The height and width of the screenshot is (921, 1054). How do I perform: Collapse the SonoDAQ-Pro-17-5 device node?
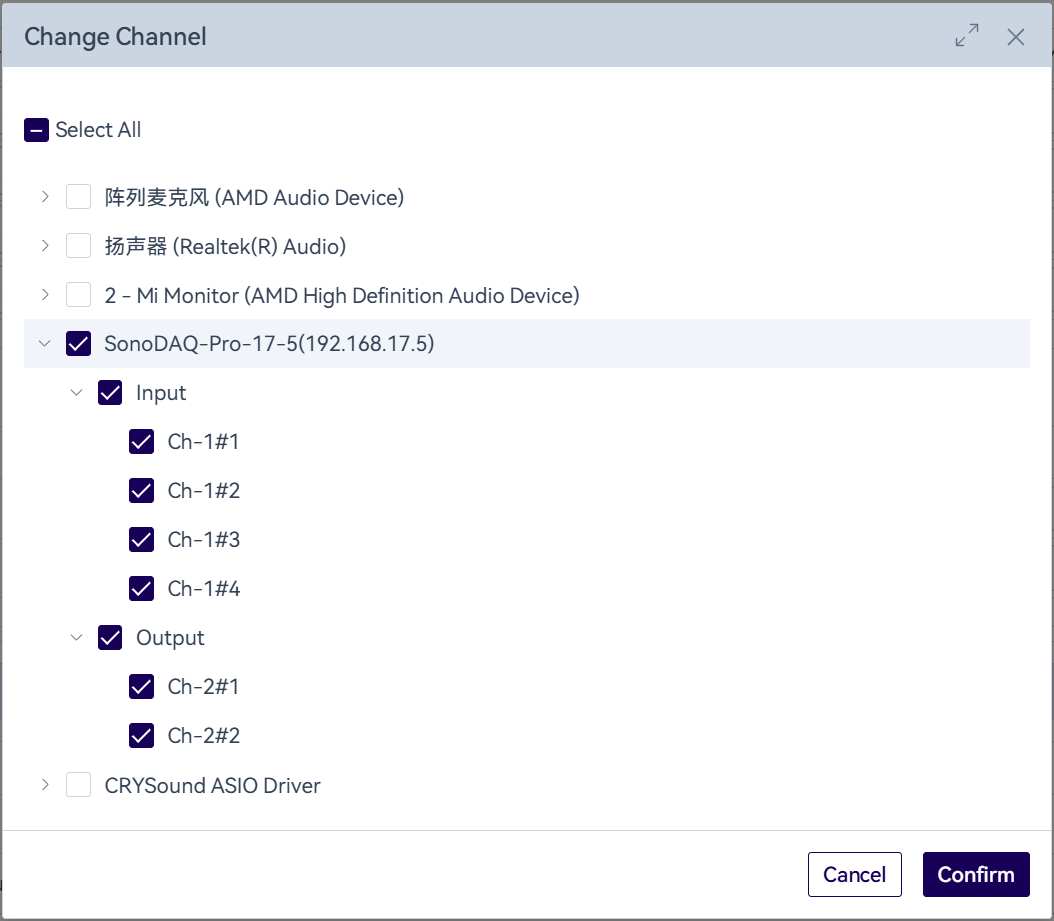(x=45, y=344)
